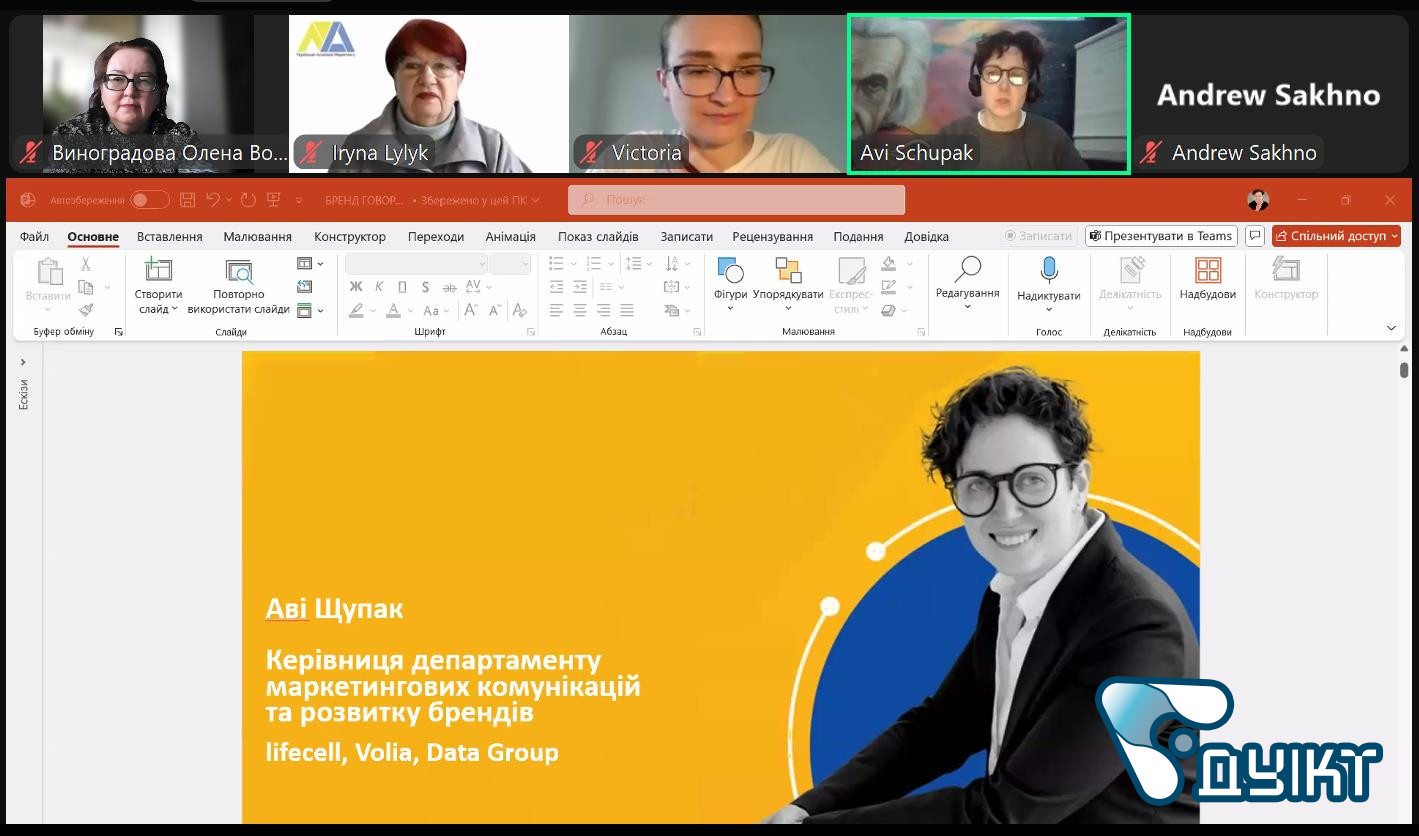Open the font size combo box
1419x836 pixels.
click(x=510, y=264)
